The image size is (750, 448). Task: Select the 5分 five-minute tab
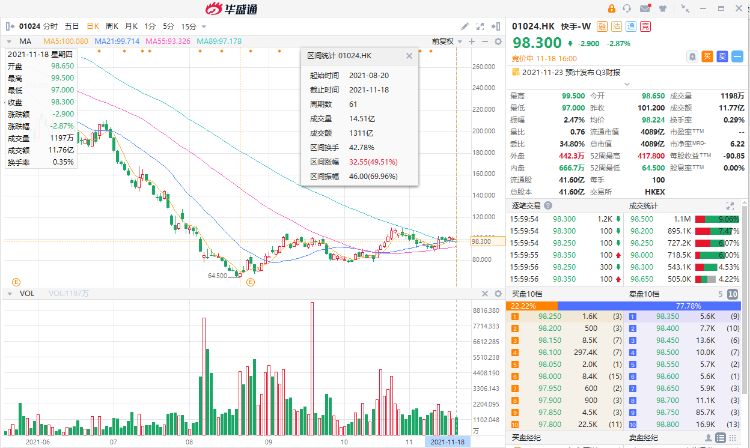coord(168,26)
